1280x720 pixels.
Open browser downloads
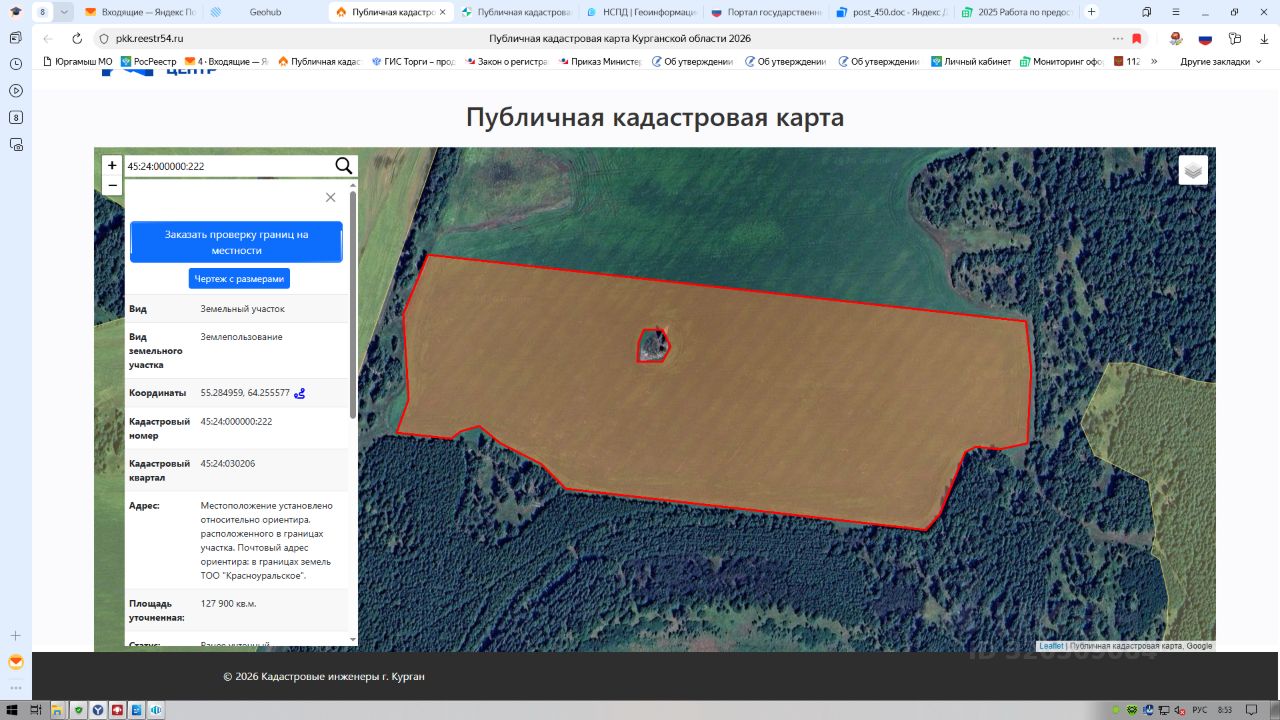[x=1264, y=38]
